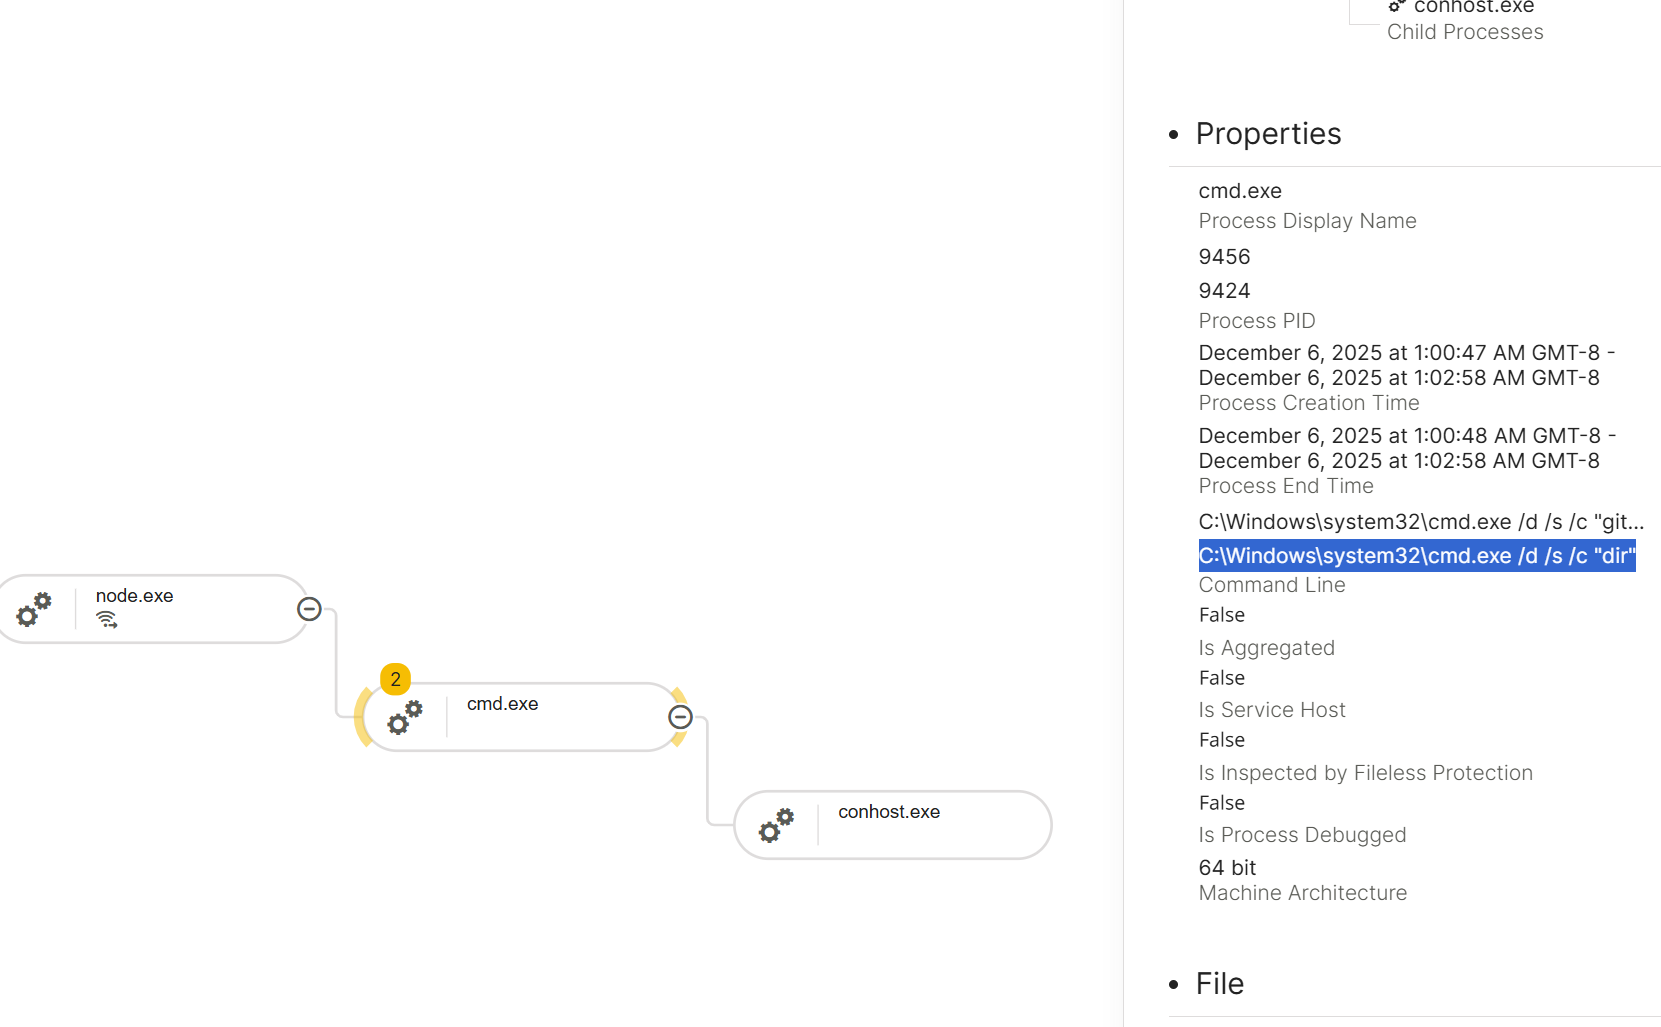Click the highlighted cmd.exe /d /s /c dir command

[x=1416, y=556]
